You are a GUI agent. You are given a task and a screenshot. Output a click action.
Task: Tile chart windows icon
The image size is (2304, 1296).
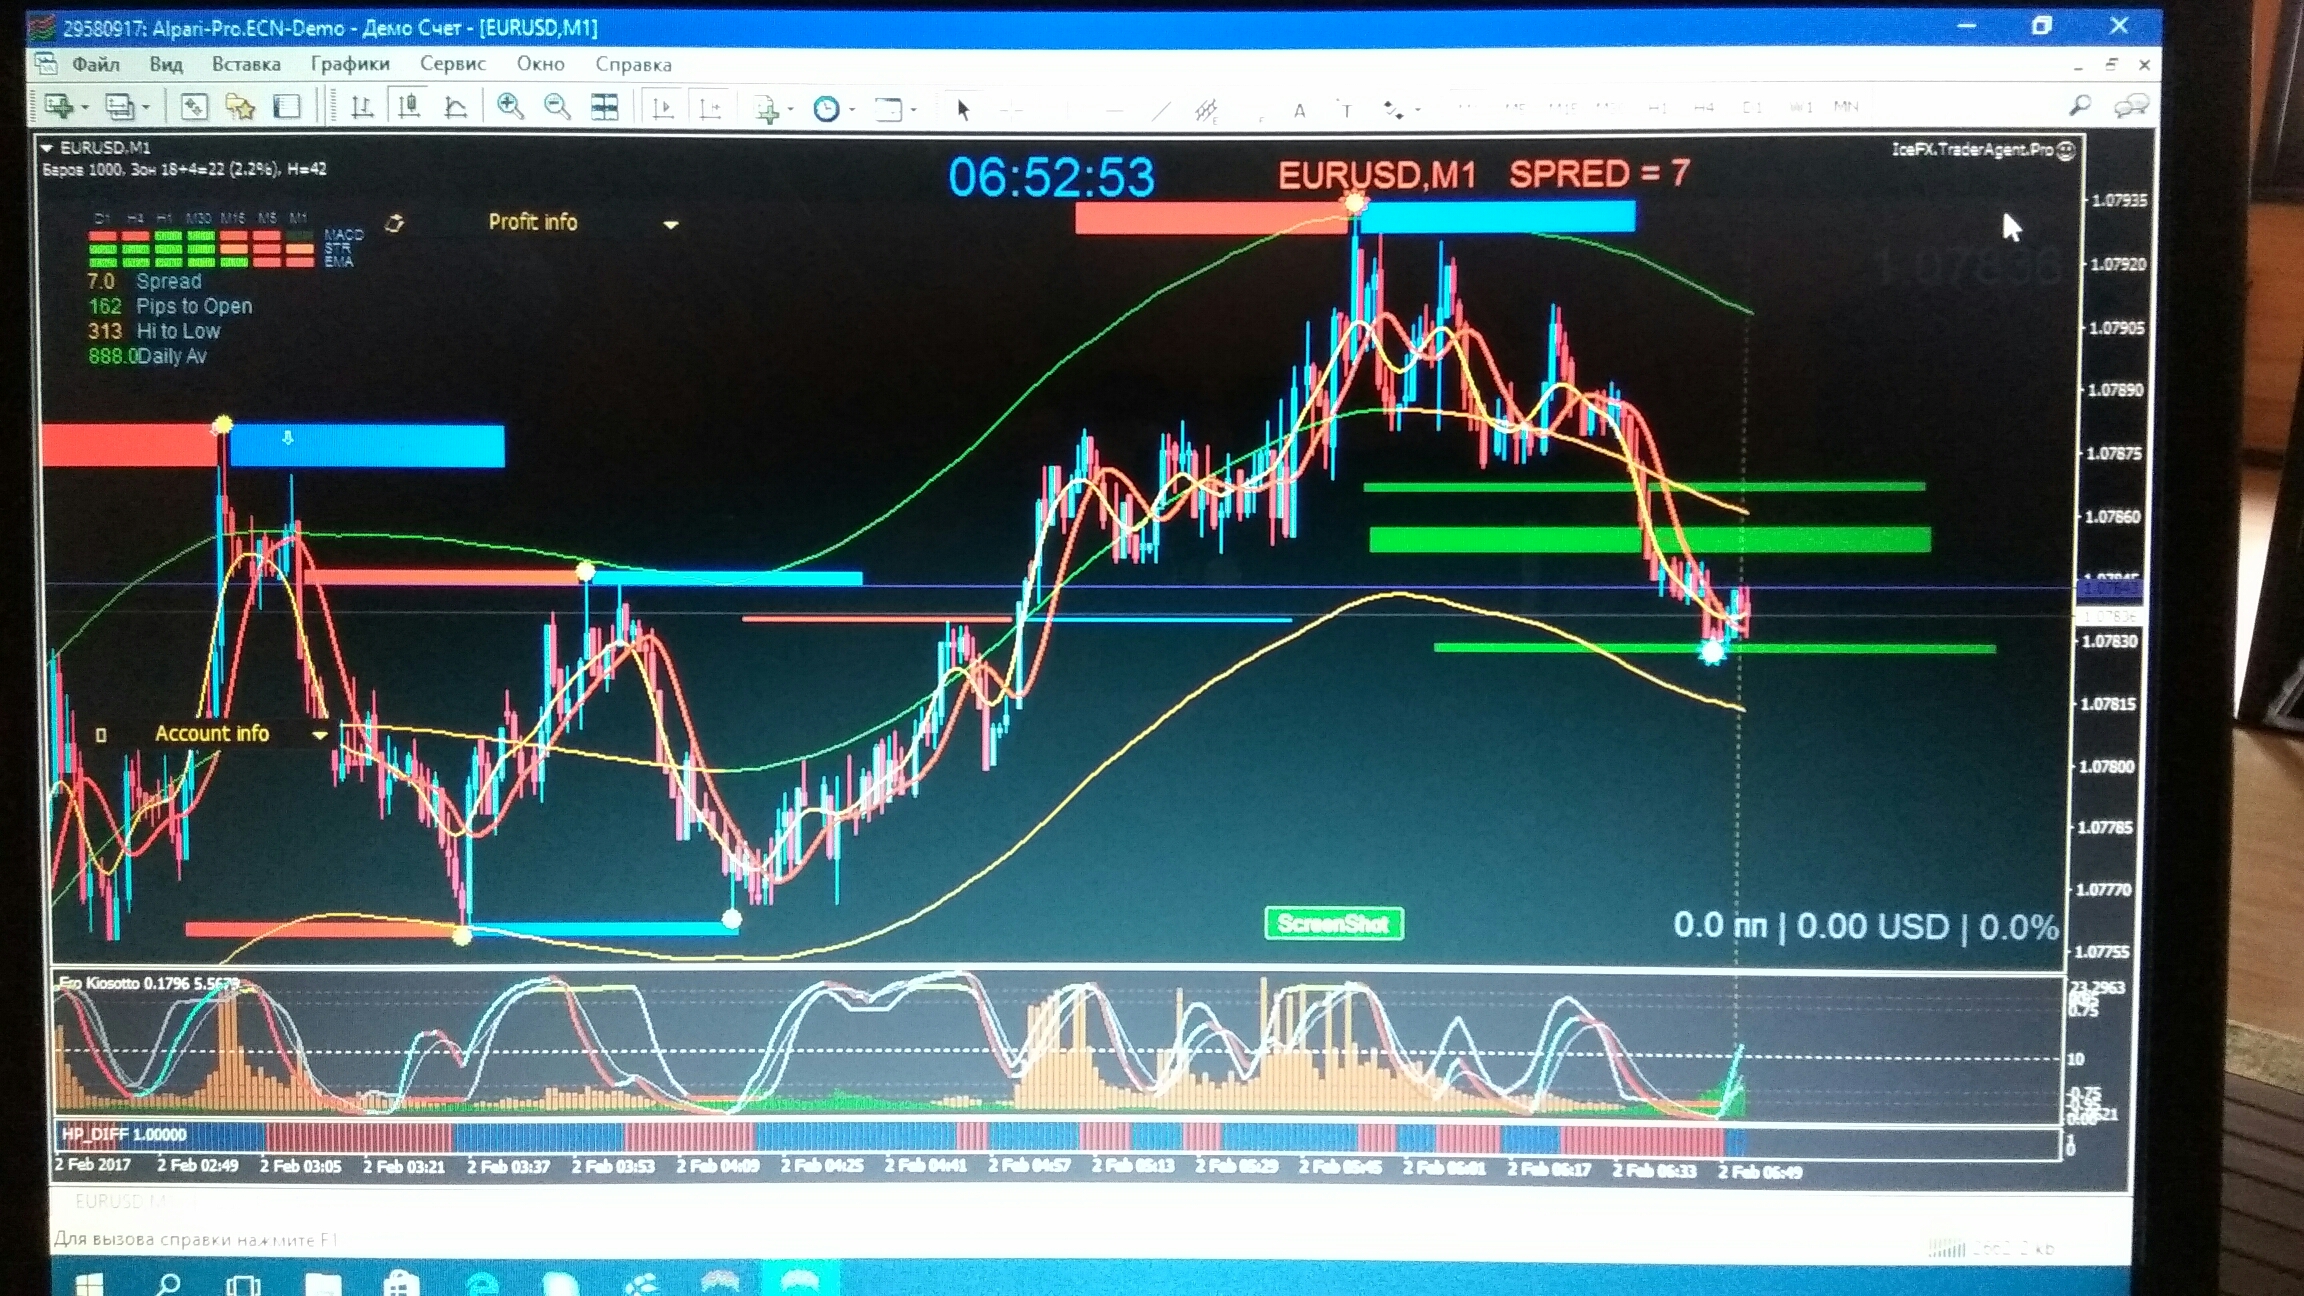coord(605,106)
